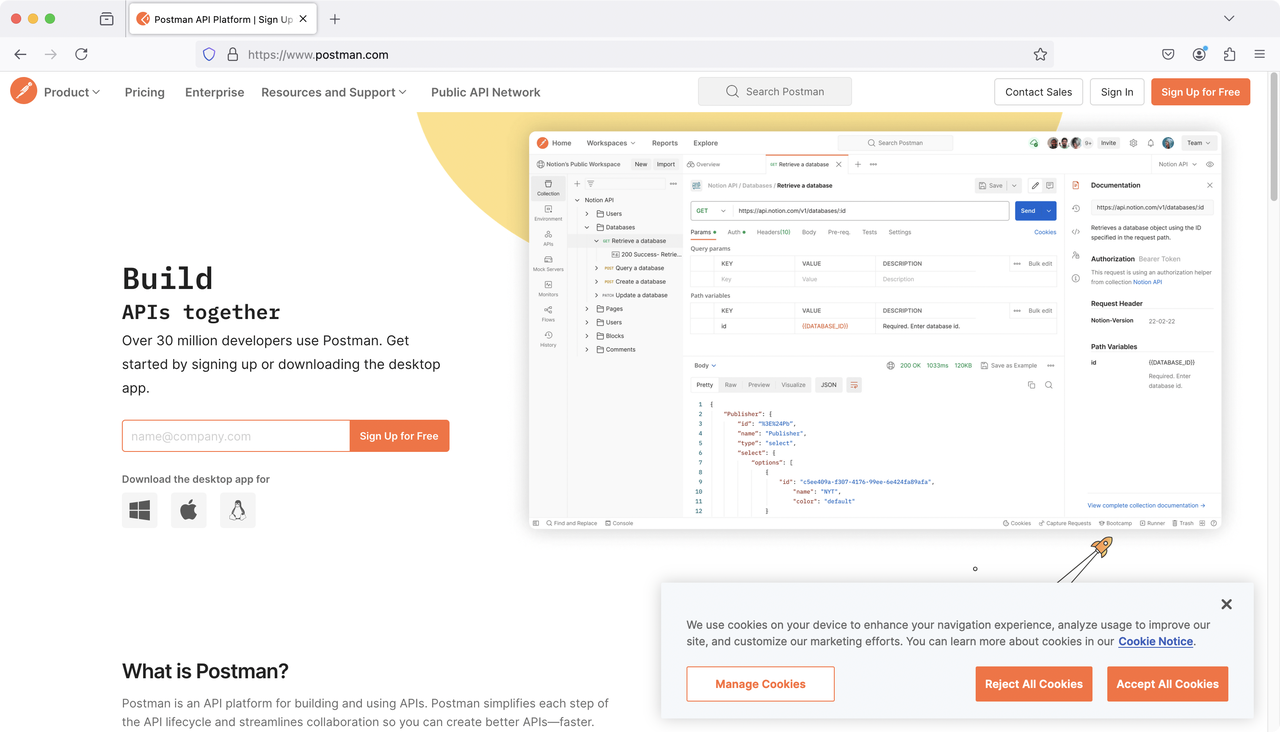This screenshot has height=732, width=1280.
Task: Expand the Product menu dropdown
Action: pos(71,92)
